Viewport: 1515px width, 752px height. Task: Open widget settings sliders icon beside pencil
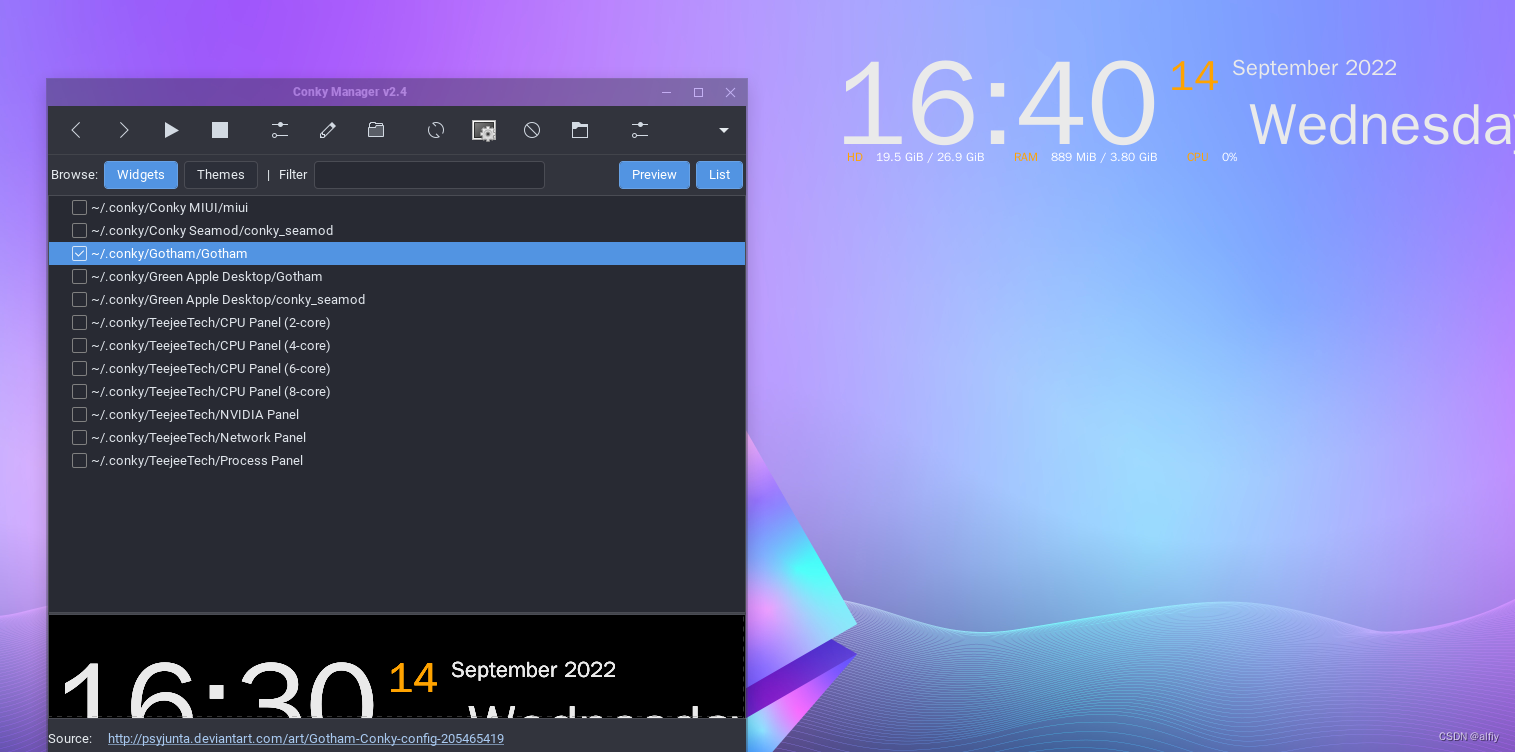279,130
